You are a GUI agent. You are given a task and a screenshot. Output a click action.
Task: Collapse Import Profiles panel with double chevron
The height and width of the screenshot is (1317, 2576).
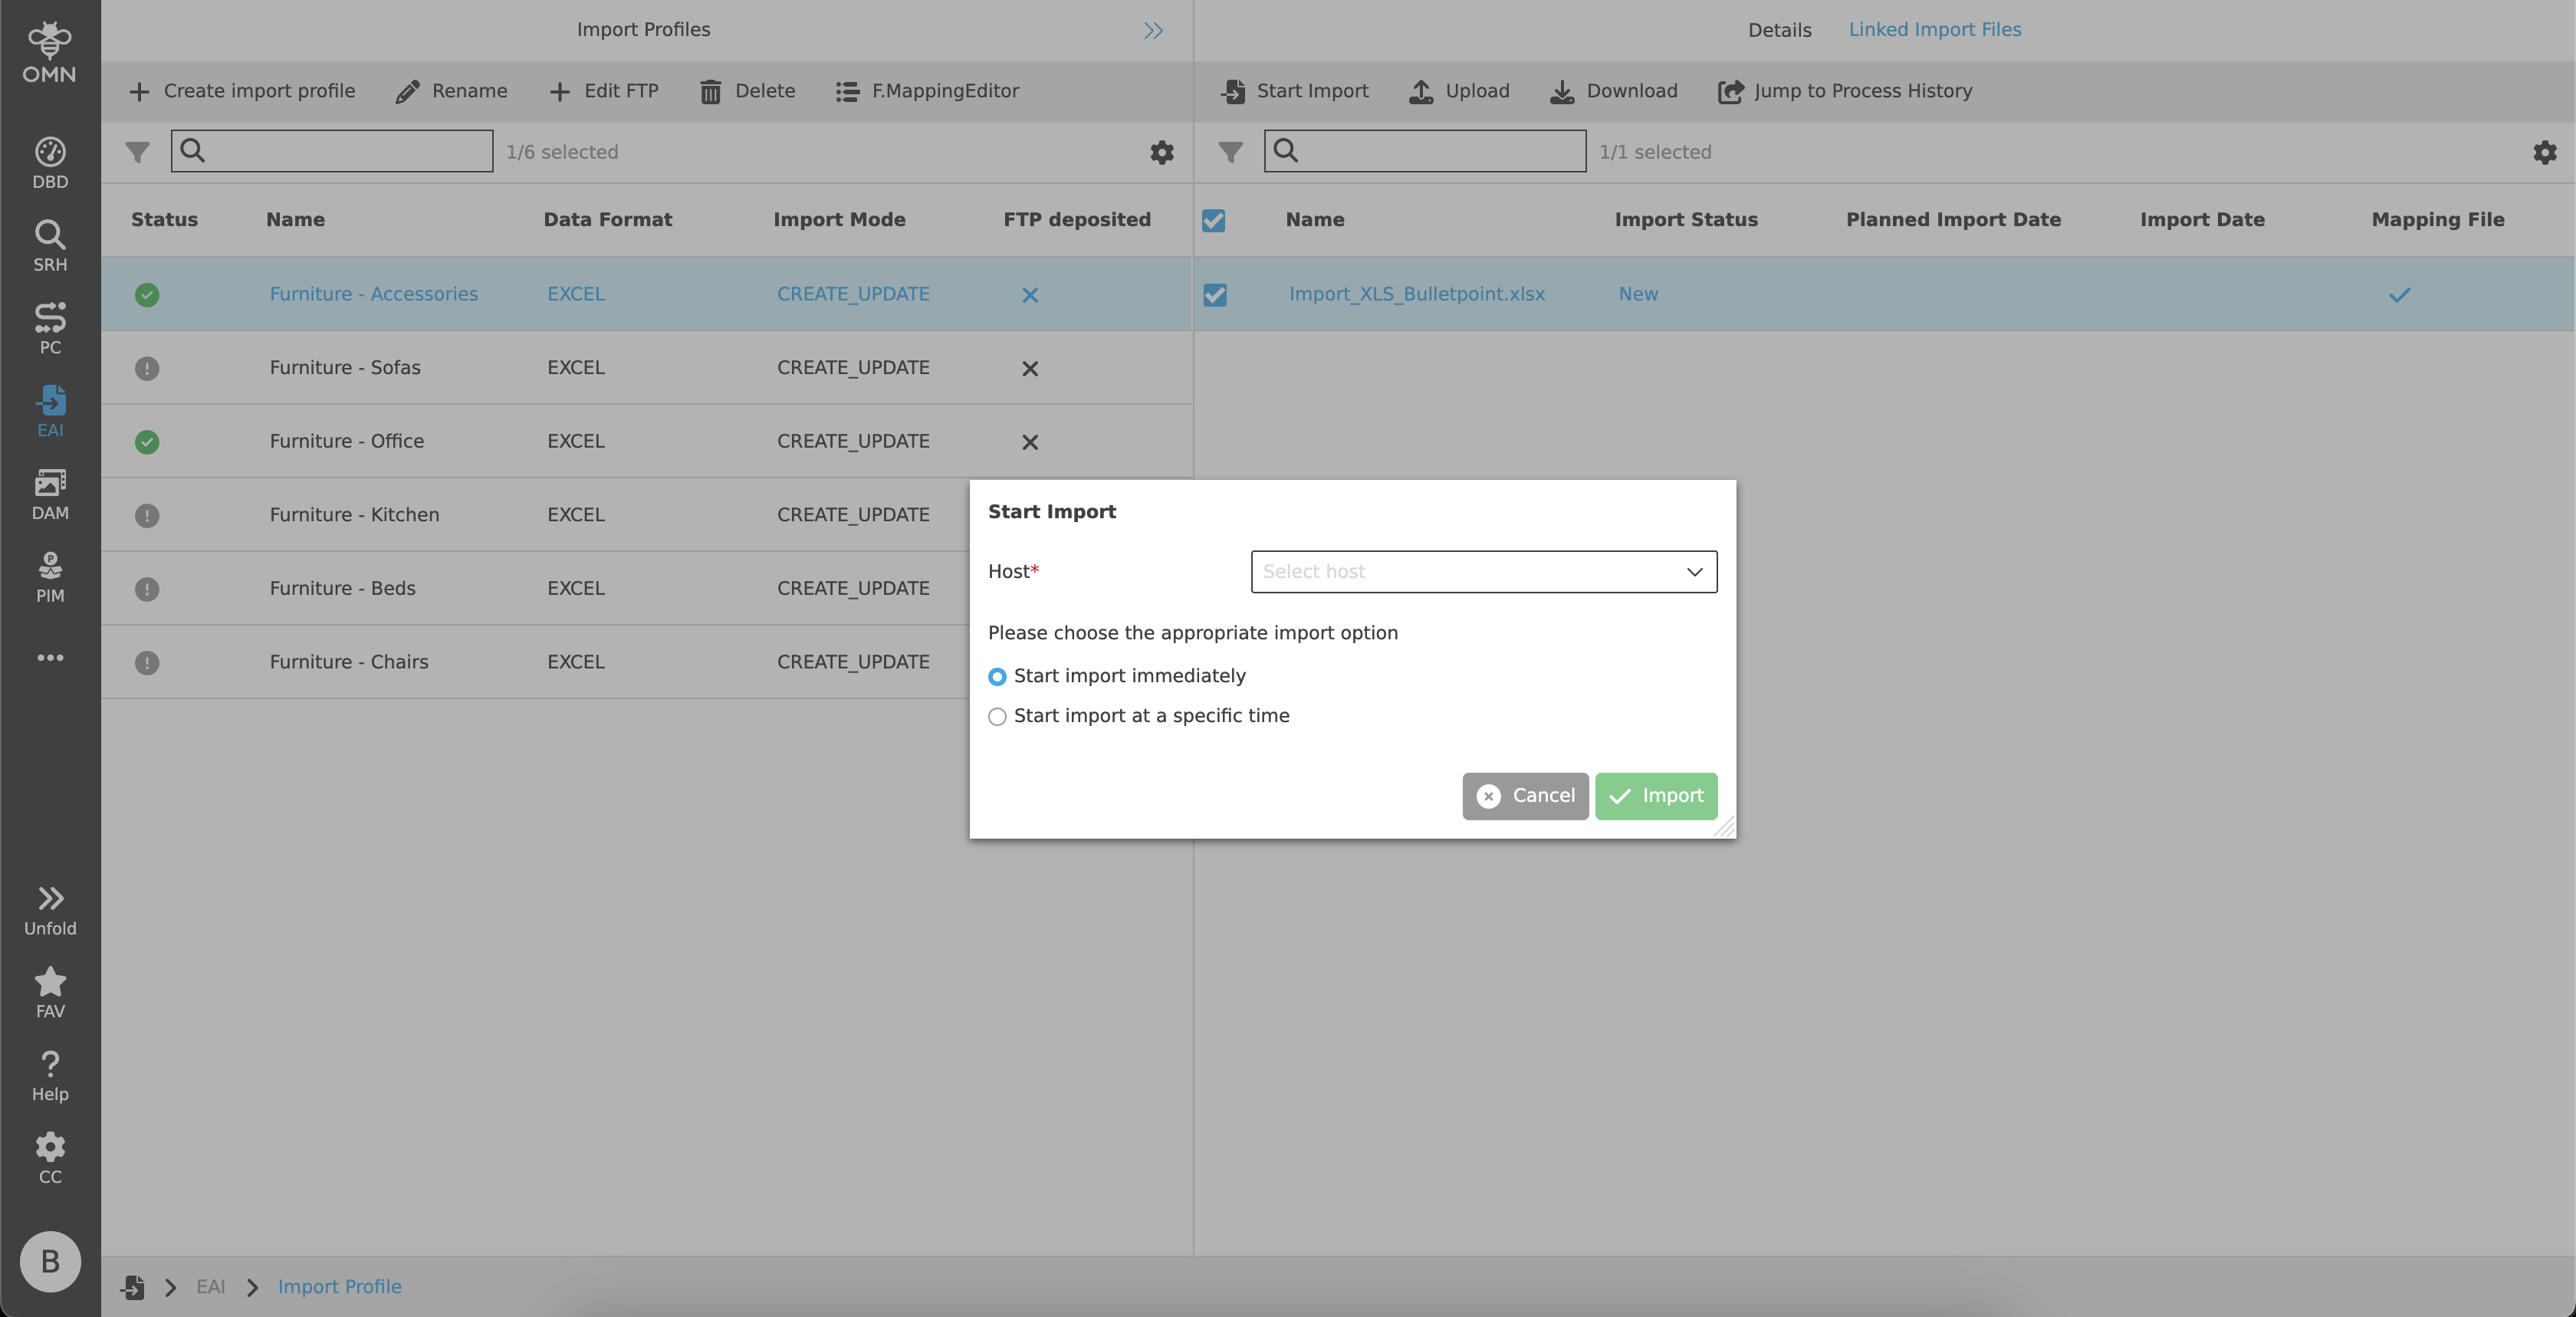pyautogui.click(x=1153, y=31)
